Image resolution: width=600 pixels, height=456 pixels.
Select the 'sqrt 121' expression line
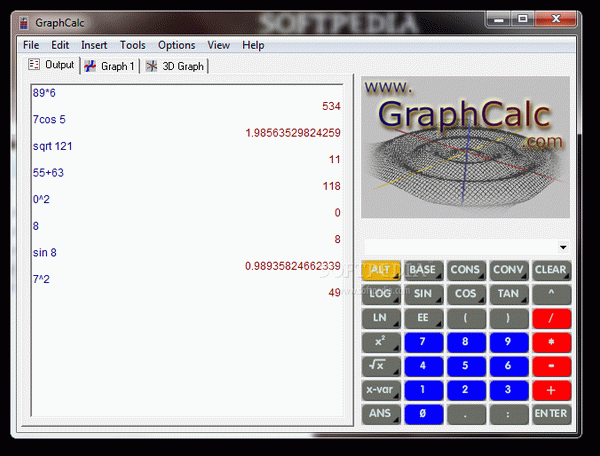click(x=53, y=146)
